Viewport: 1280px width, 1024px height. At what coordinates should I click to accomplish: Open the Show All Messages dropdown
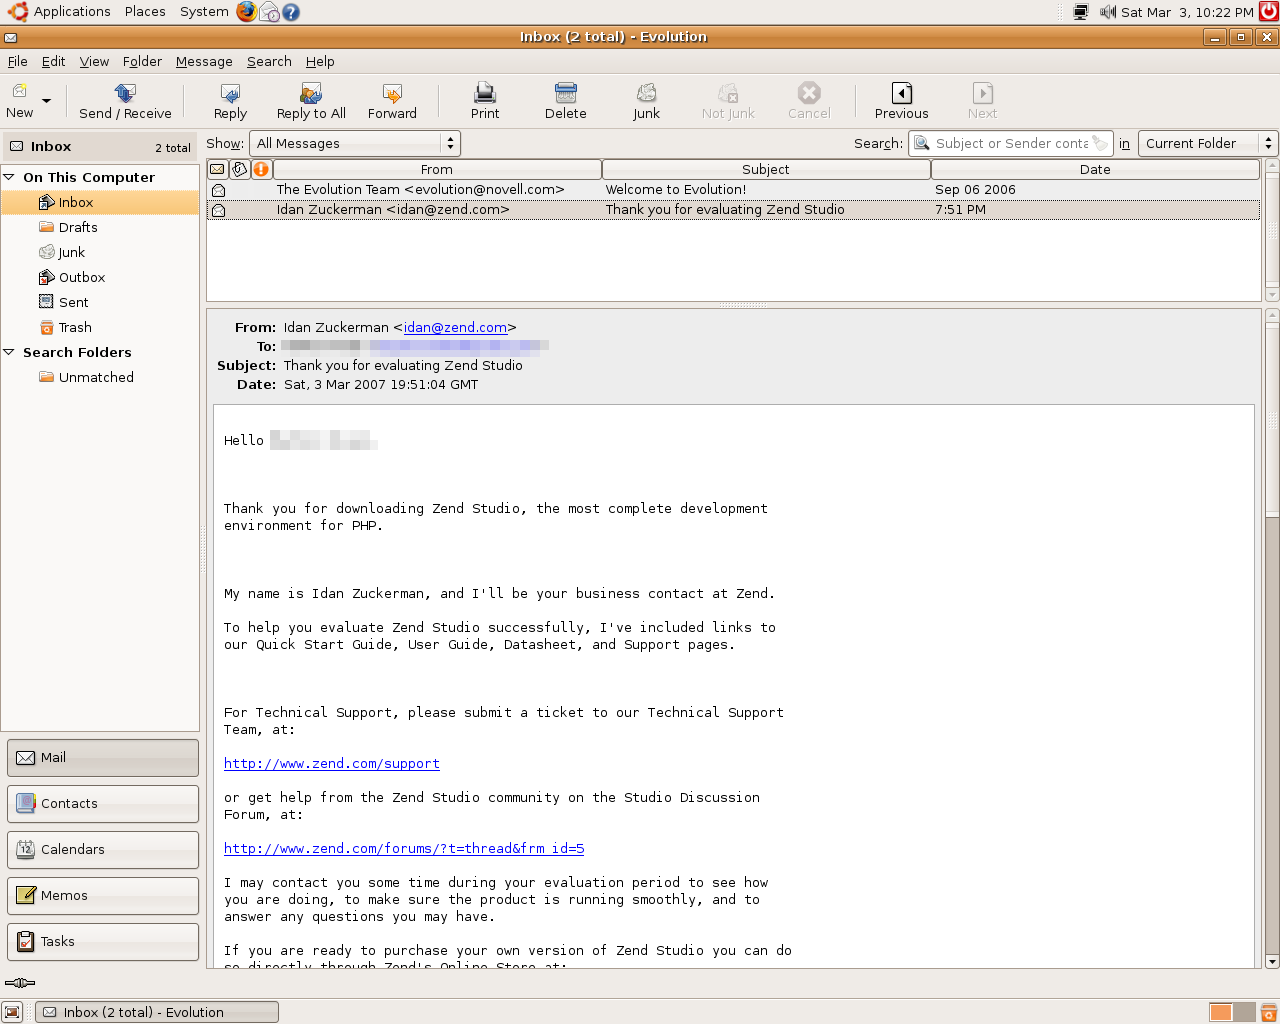354,143
